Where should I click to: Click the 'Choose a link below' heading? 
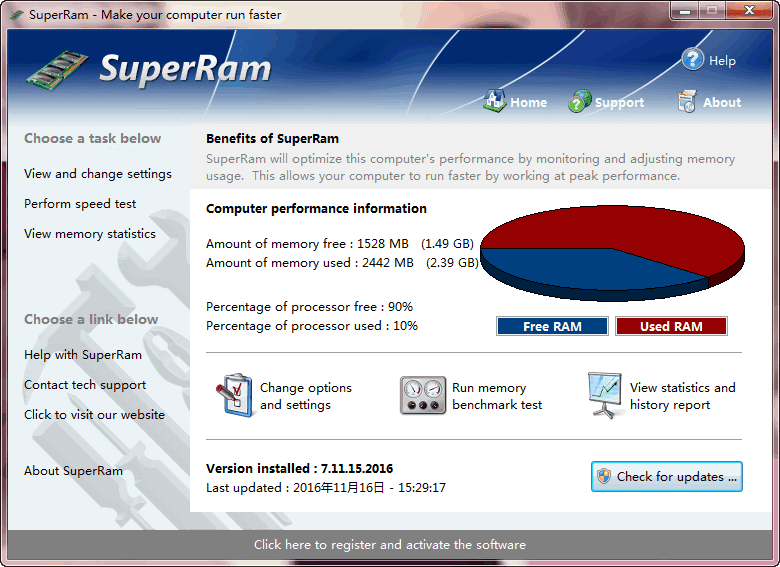pos(91,319)
